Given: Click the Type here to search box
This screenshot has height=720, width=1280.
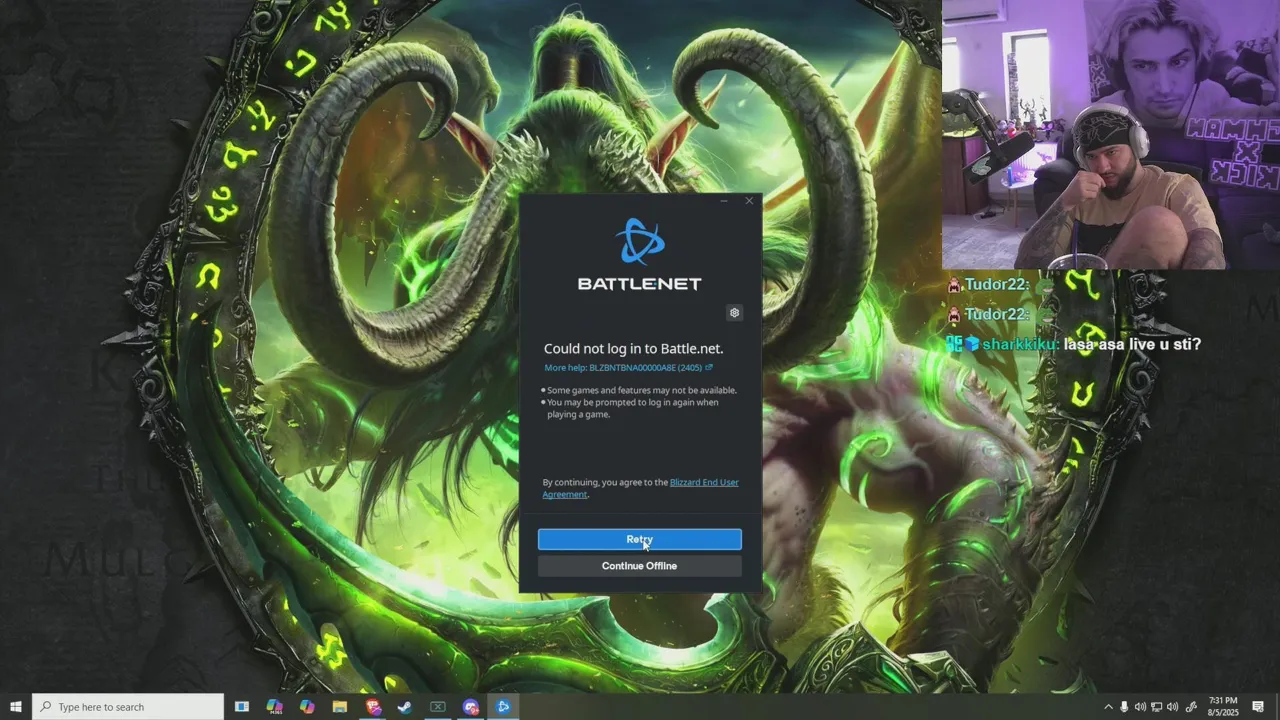Looking at the screenshot, I should pyautogui.click(x=128, y=707).
